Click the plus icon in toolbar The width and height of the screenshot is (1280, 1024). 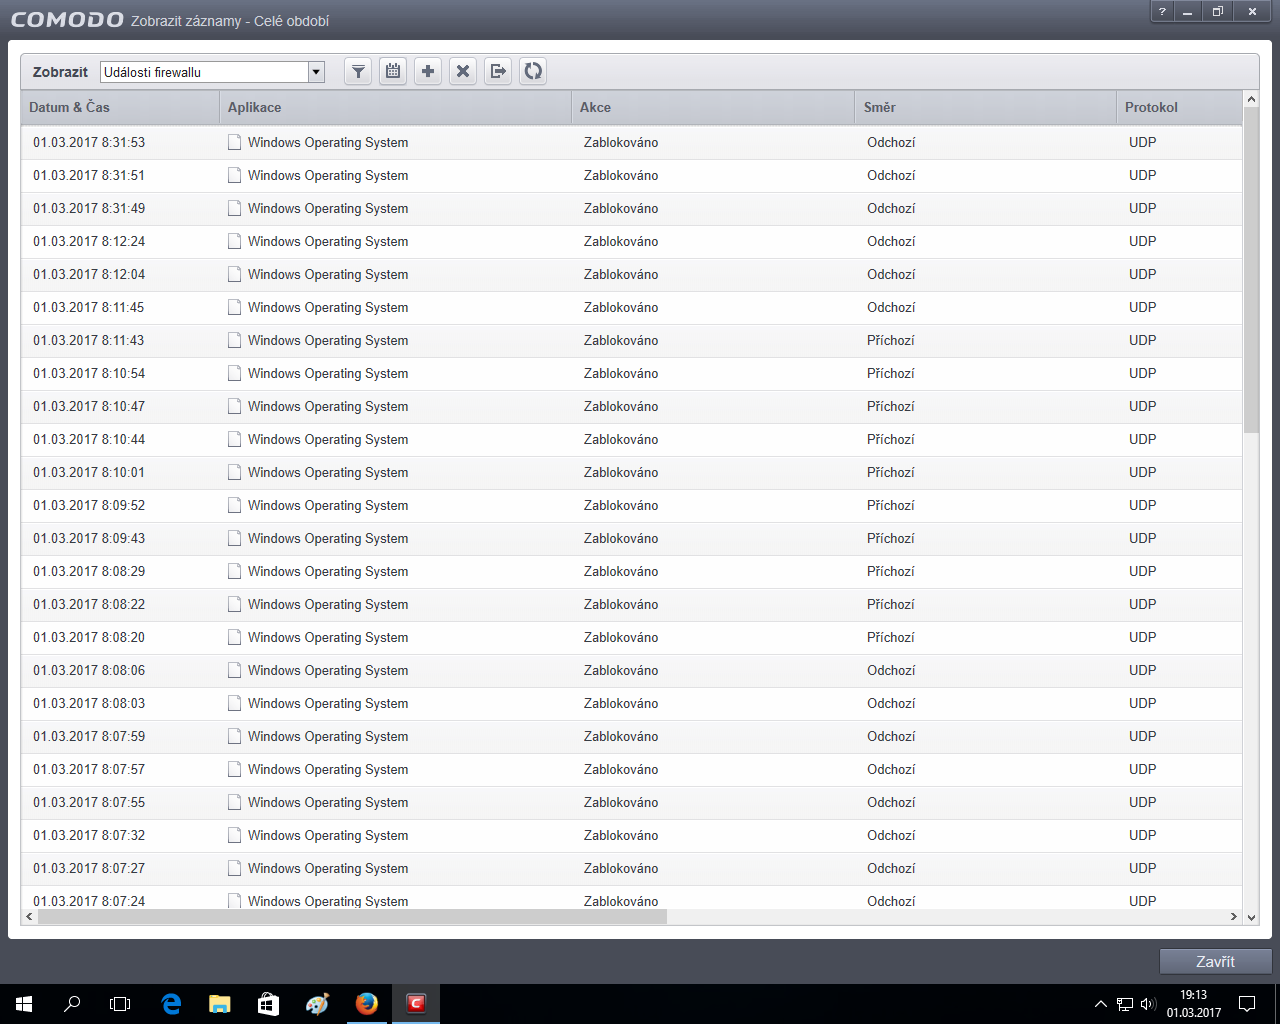428,71
